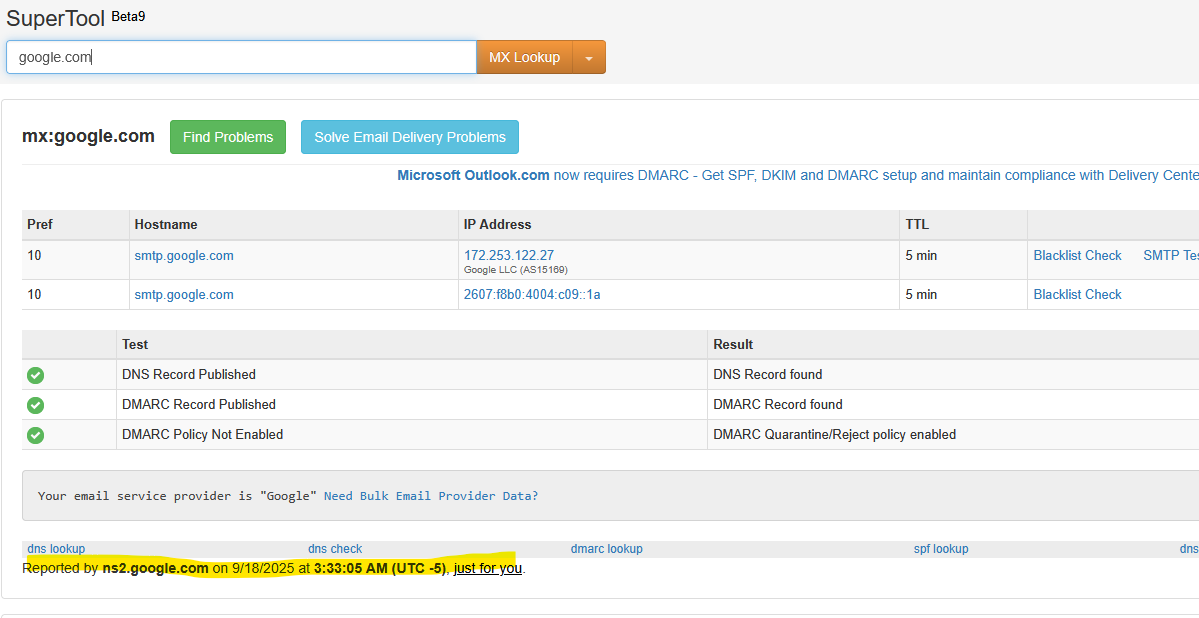
Task: Select the IP Address column header
Action: coord(498,225)
